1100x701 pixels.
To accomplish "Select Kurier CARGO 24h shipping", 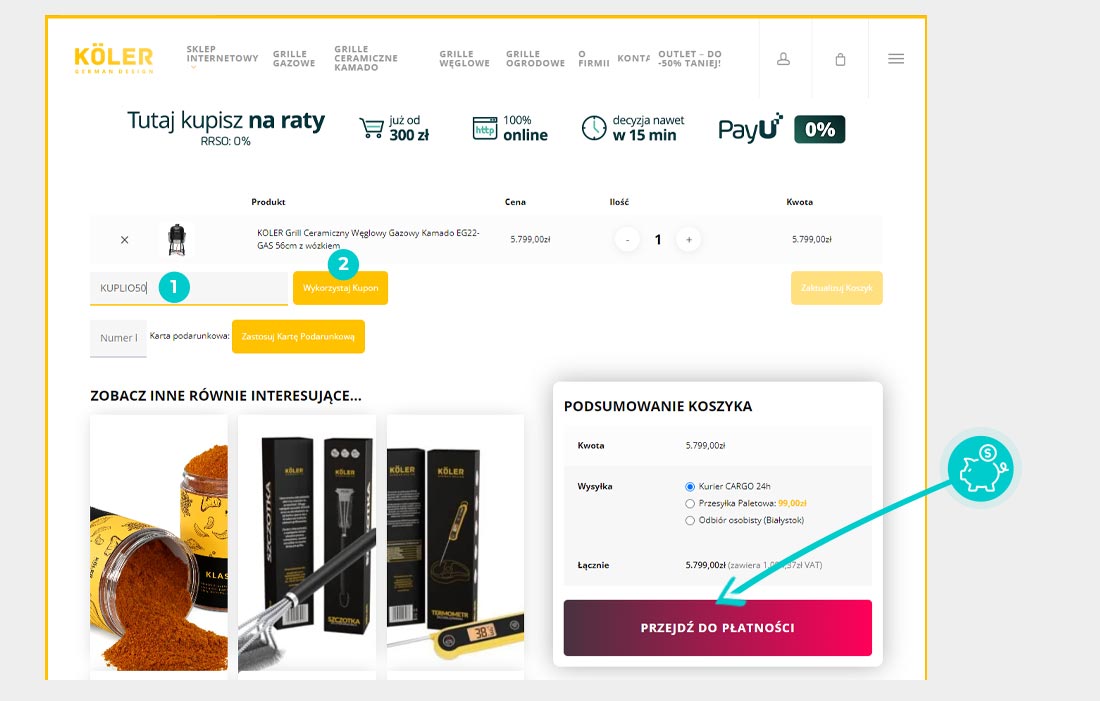I will (x=690, y=486).
